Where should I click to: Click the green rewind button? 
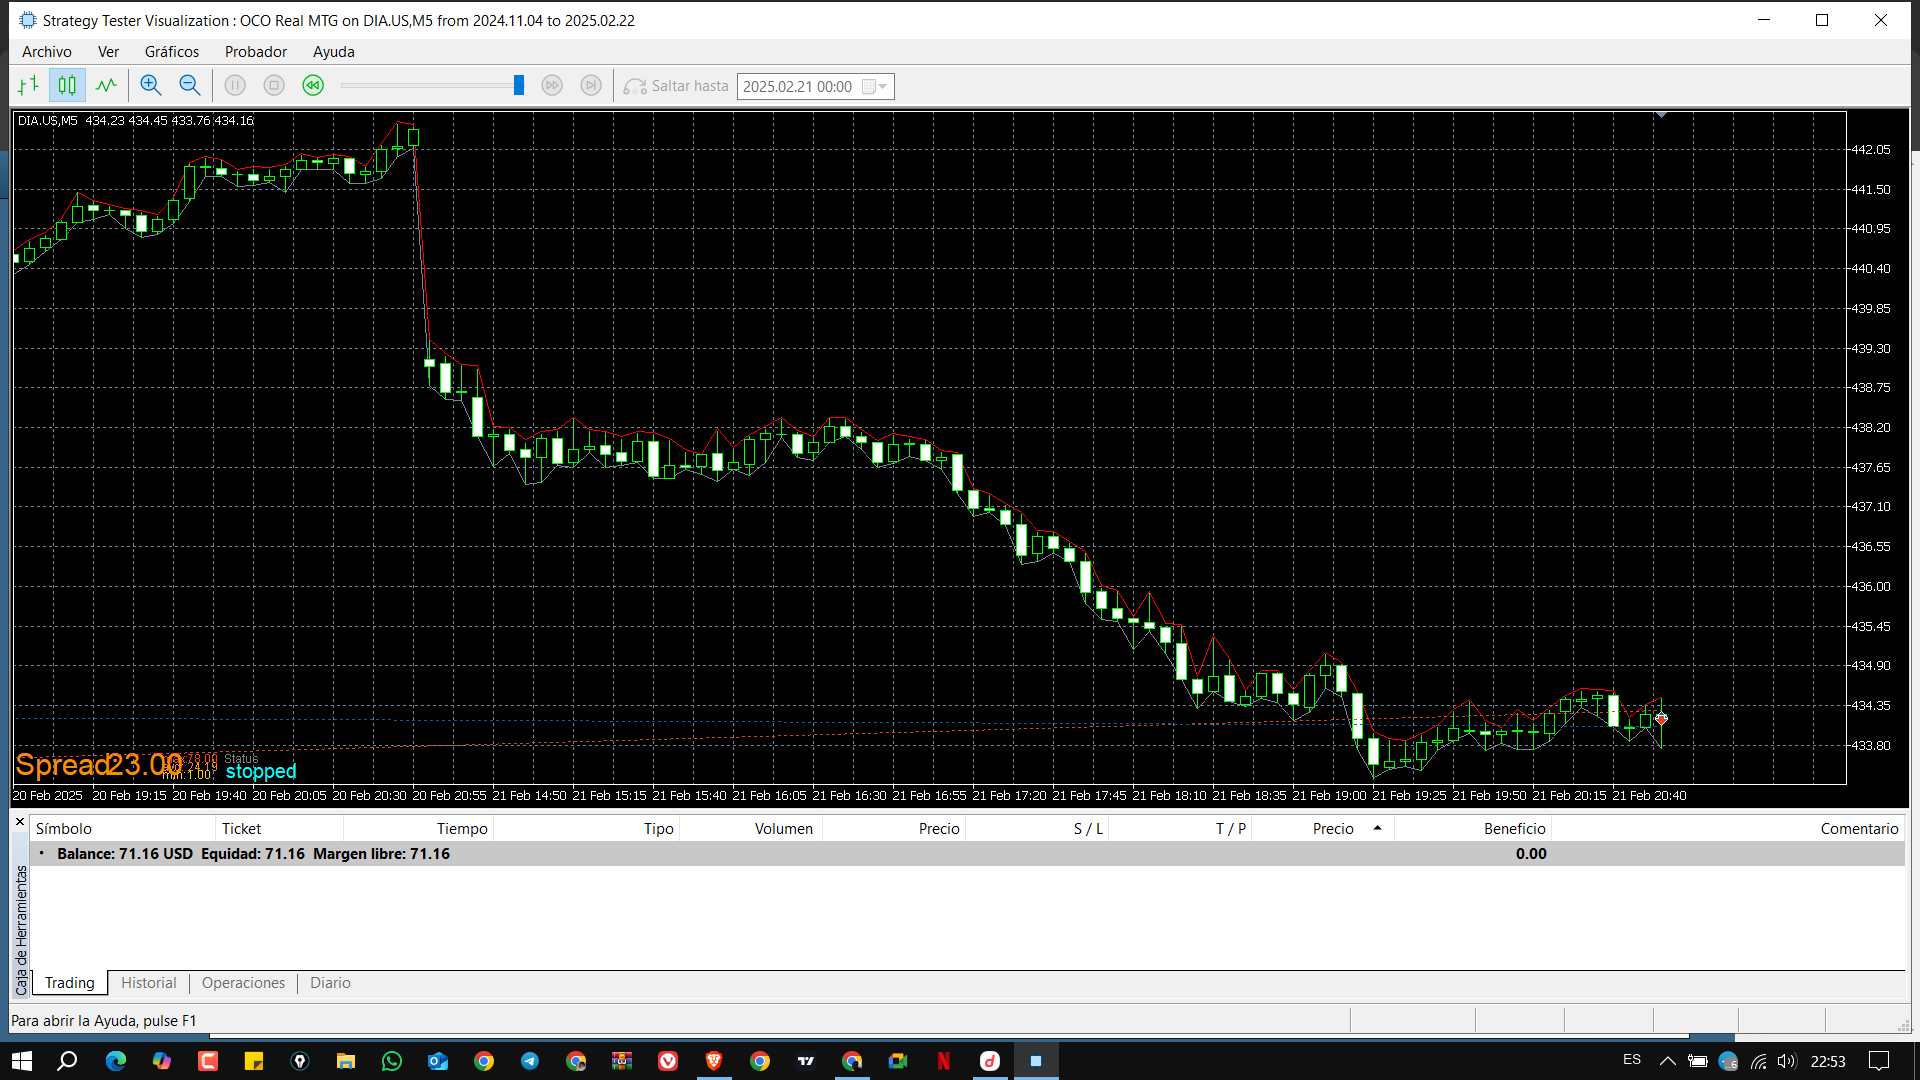tap(313, 86)
